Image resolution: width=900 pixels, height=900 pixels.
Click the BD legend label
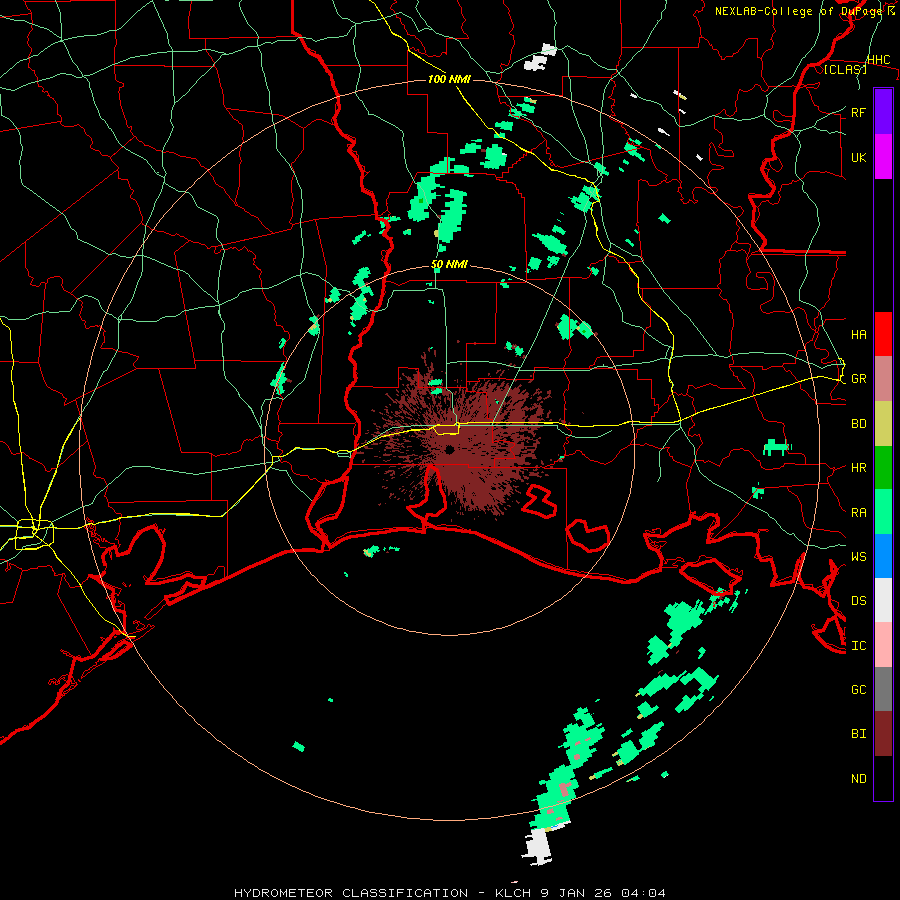tap(858, 424)
